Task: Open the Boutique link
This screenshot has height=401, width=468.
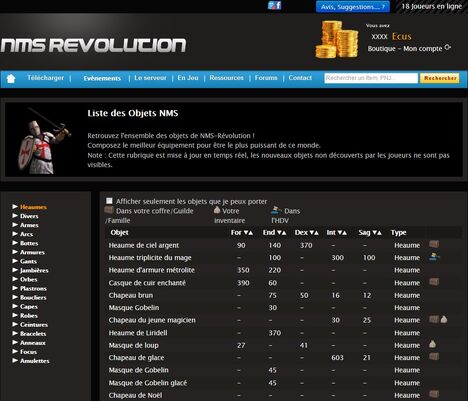Action: pos(381,49)
